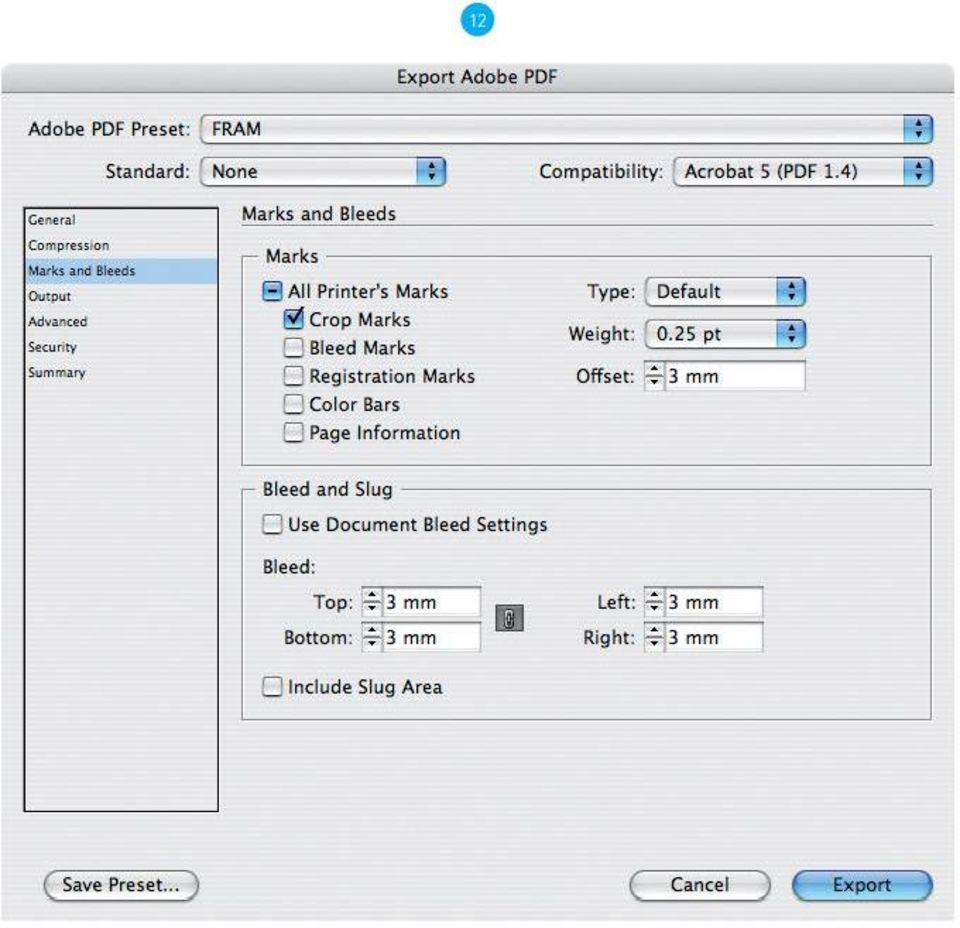Select Marks and Bleeds in the list

pos(121,271)
